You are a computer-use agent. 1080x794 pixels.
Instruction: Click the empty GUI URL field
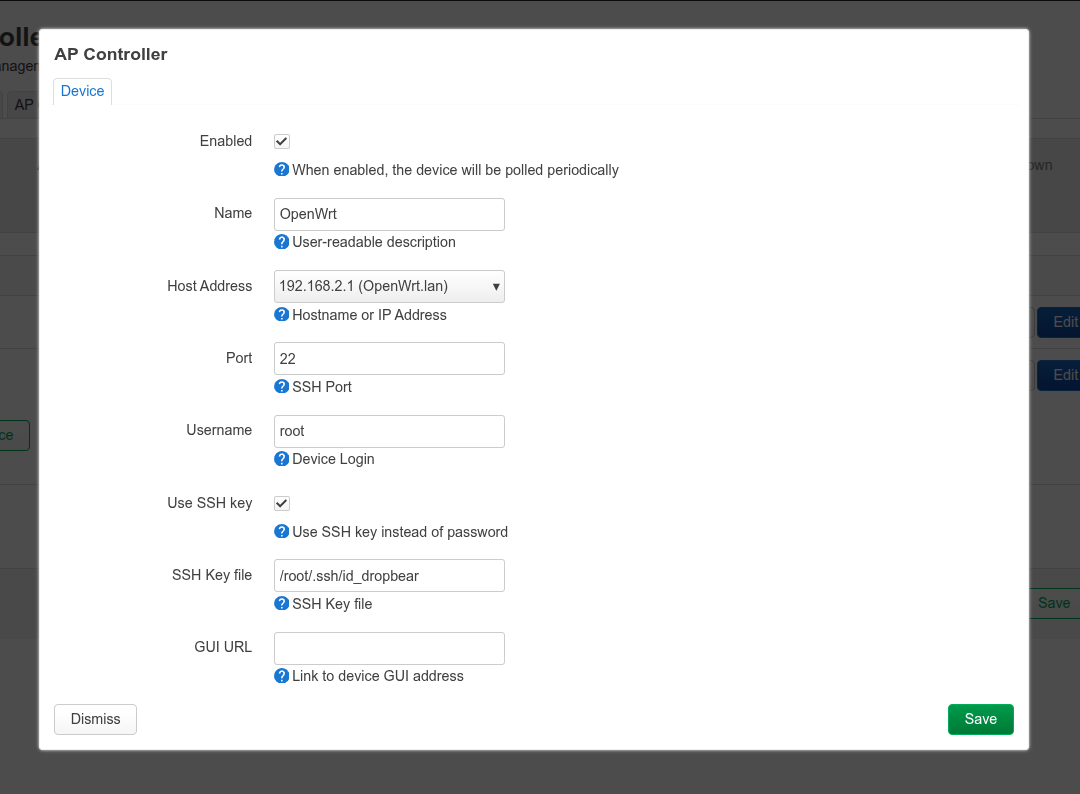click(389, 648)
